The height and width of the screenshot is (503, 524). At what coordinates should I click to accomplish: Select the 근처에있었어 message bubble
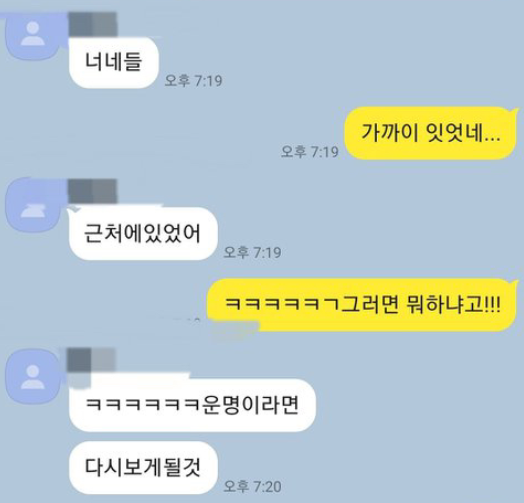click(x=143, y=233)
